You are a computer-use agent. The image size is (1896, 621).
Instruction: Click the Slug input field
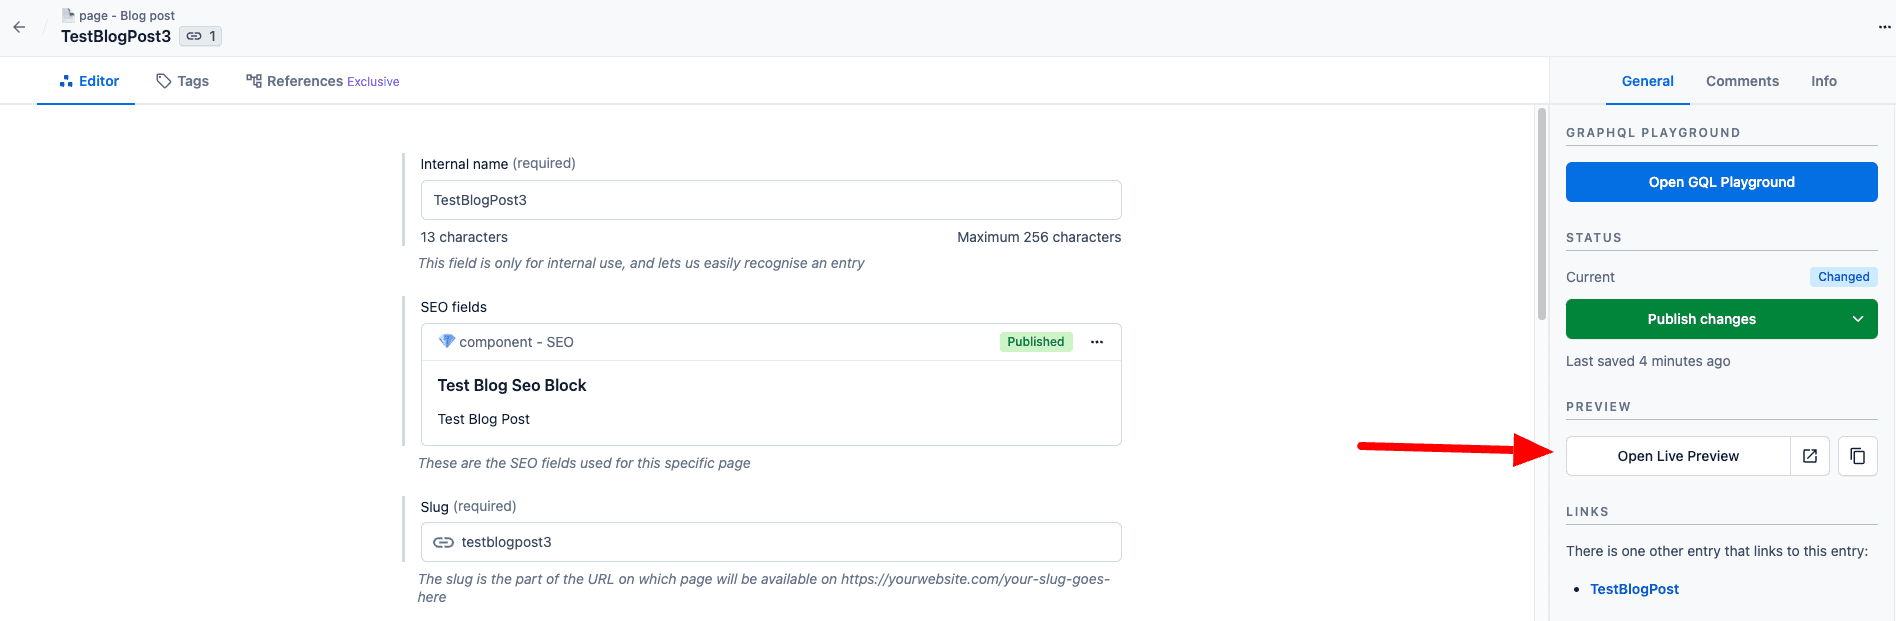(780, 542)
